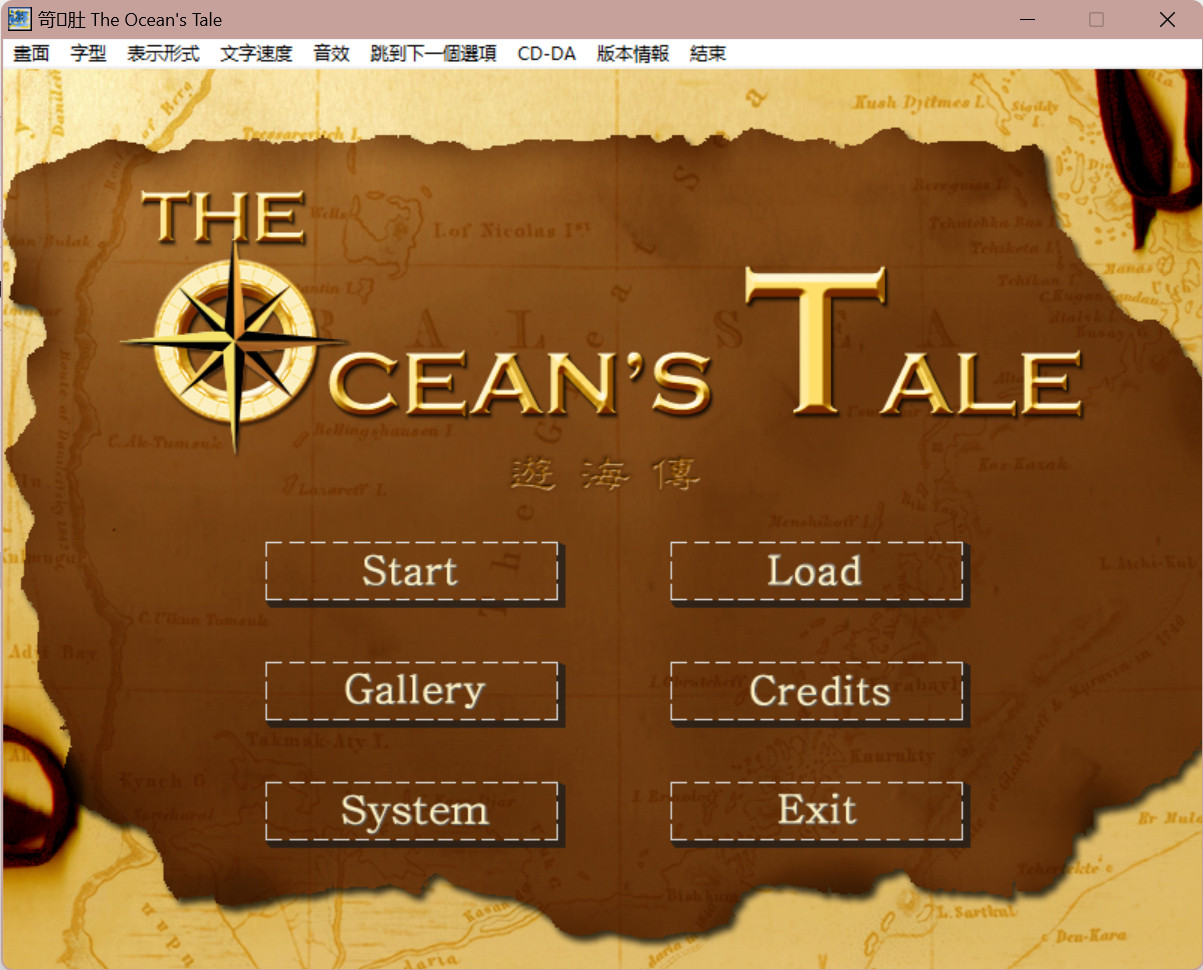Click the Exit button on the title screen
The width and height of the screenshot is (1203, 970).
[816, 811]
